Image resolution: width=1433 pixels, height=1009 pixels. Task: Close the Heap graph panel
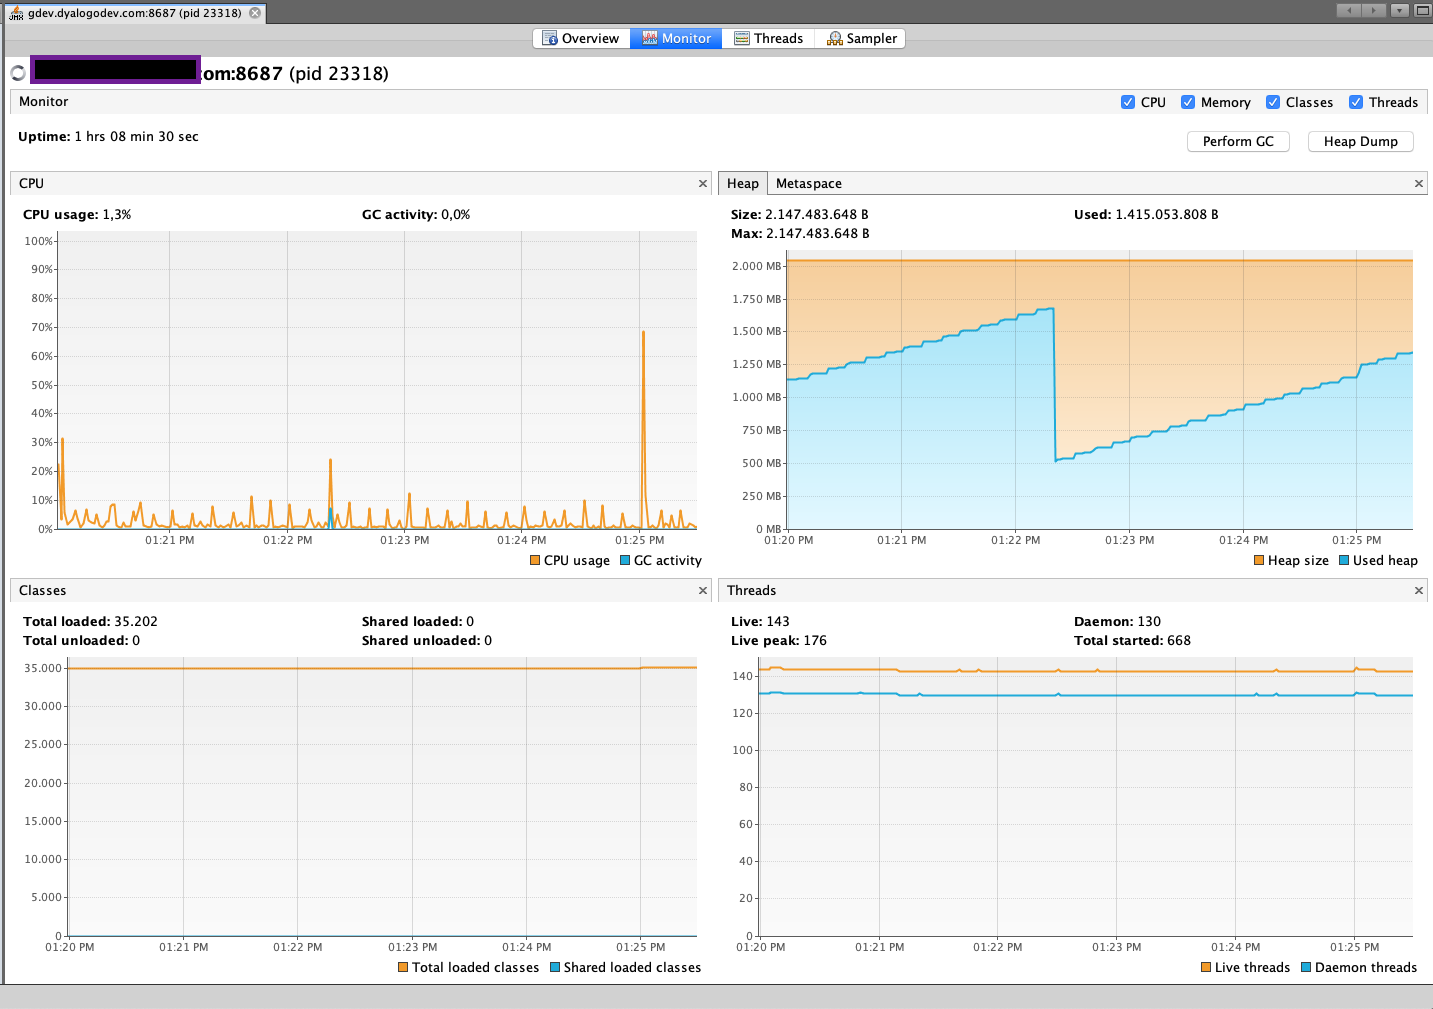pos(1418,184)
